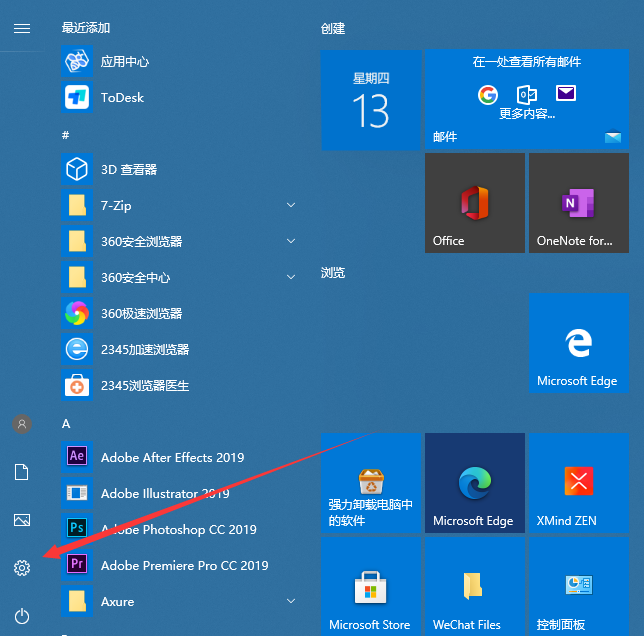The width and height of the screenshot is (644, 636).
Task: Launch 应用中心 app icon
Action: coord(77,62)
